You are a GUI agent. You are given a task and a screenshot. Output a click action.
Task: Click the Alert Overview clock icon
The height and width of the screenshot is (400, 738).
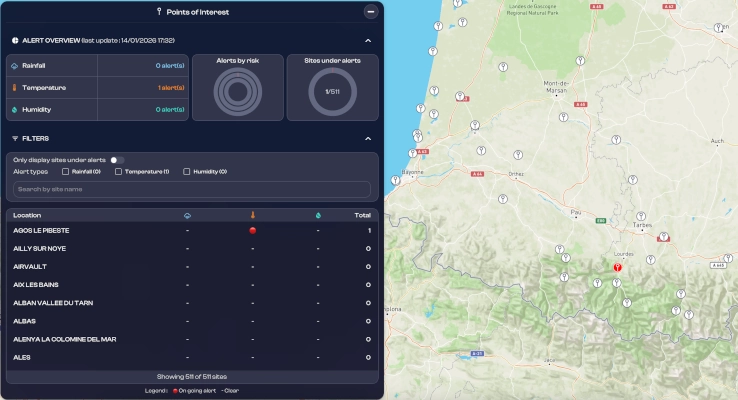(x=15, y=40)
